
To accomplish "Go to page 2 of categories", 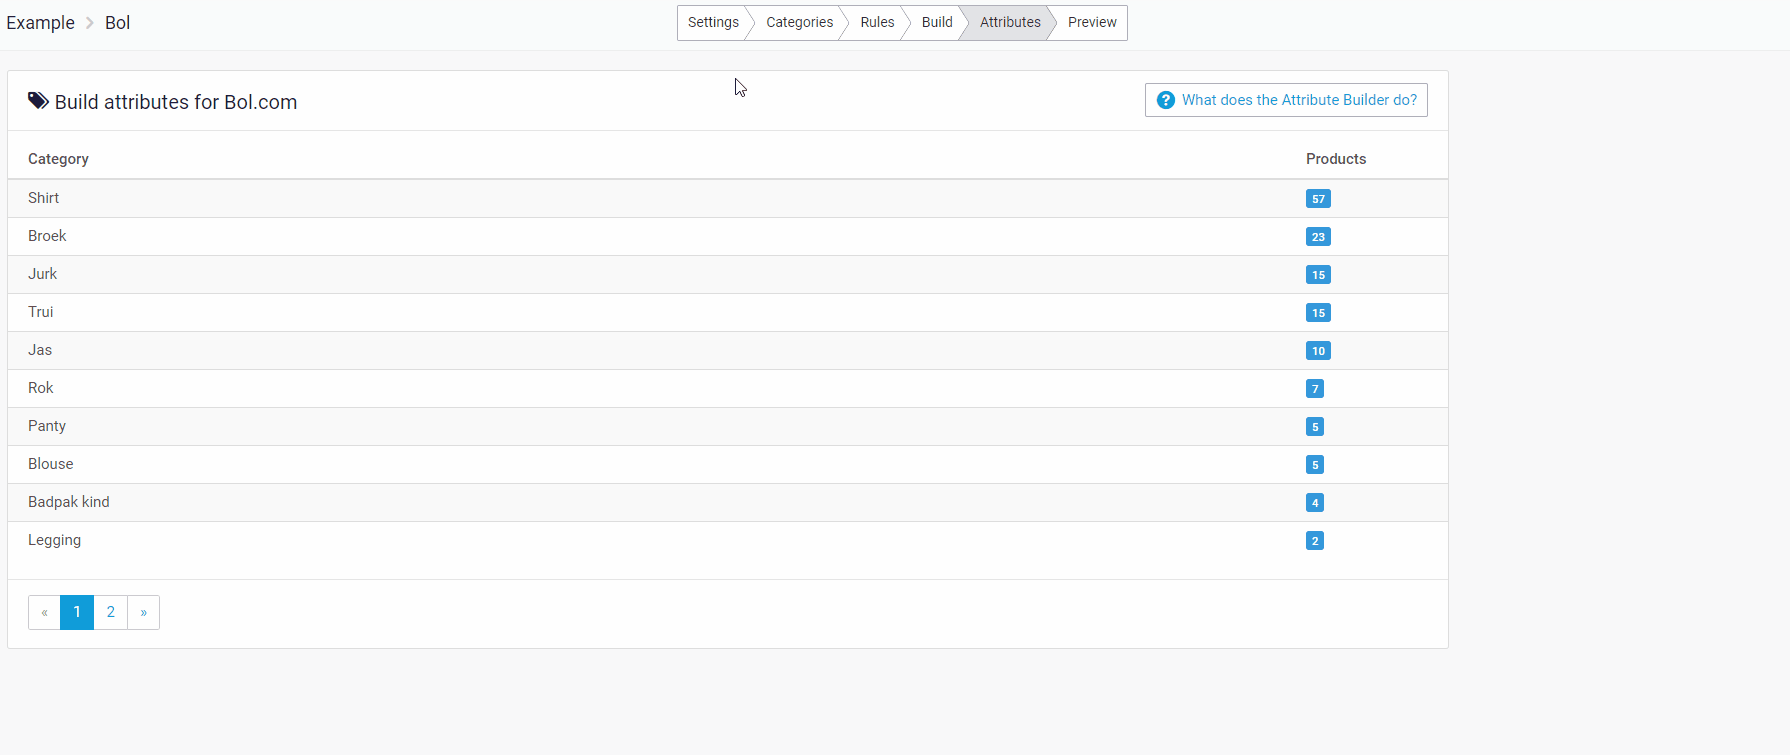I will coord(111,612).
